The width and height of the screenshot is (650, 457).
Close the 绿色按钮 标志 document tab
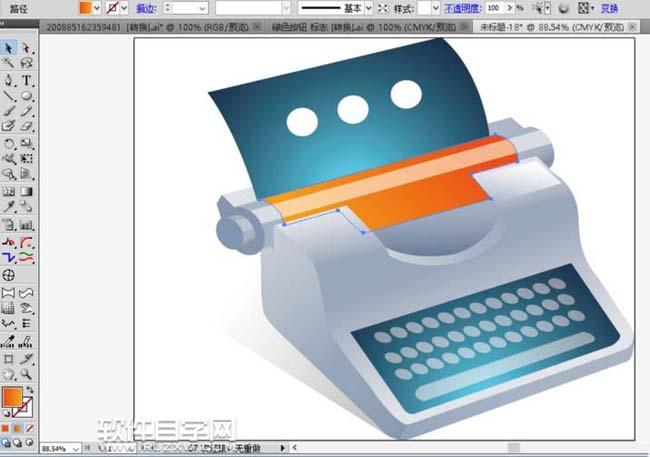tap(464, 27)
